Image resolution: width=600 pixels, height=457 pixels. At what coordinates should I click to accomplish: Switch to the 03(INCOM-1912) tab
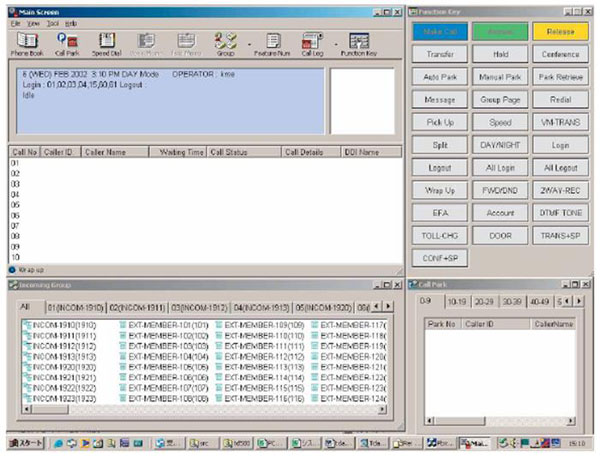199,308
